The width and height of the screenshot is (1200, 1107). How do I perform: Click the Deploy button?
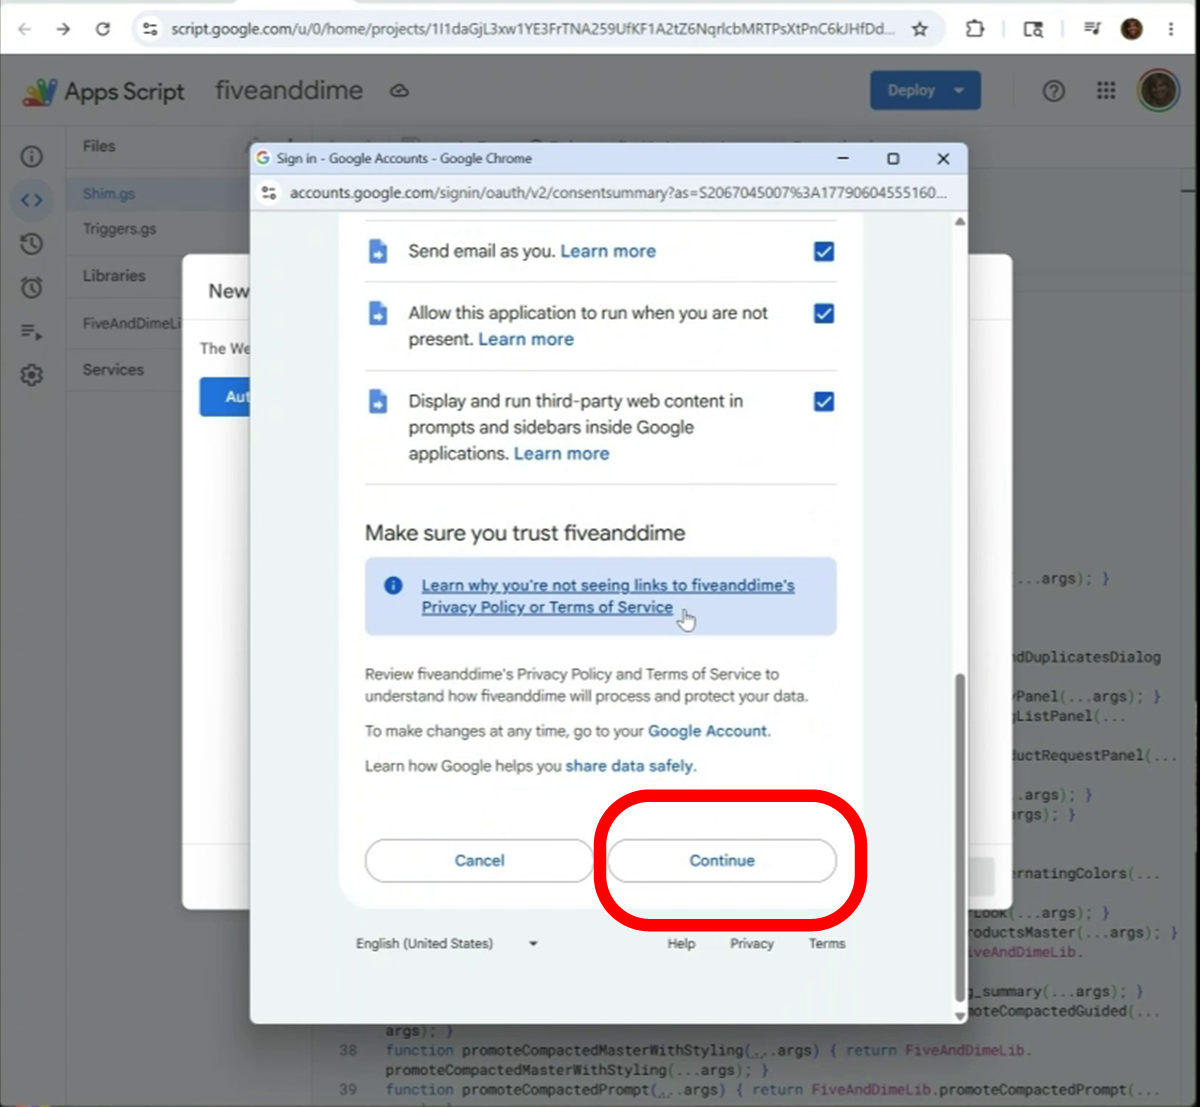(911, 90)
